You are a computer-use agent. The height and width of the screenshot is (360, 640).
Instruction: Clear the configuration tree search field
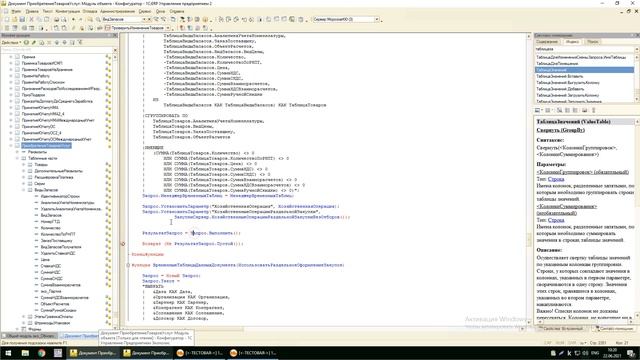[x=115, y=50]
